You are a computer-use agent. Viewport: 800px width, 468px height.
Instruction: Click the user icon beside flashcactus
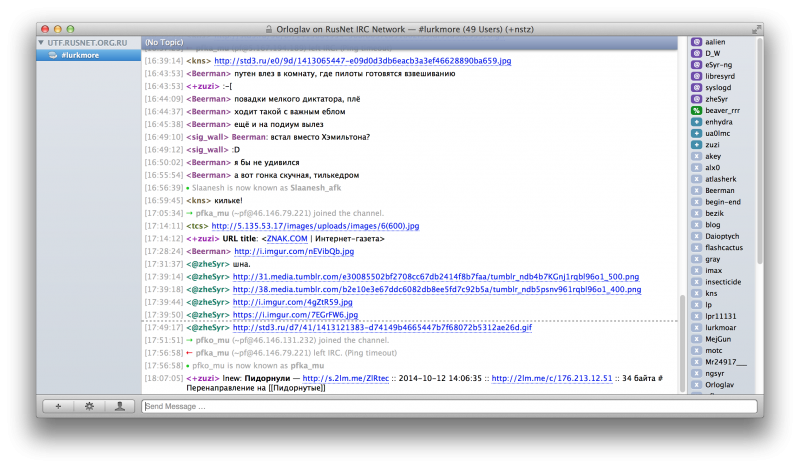coord(696,248)
